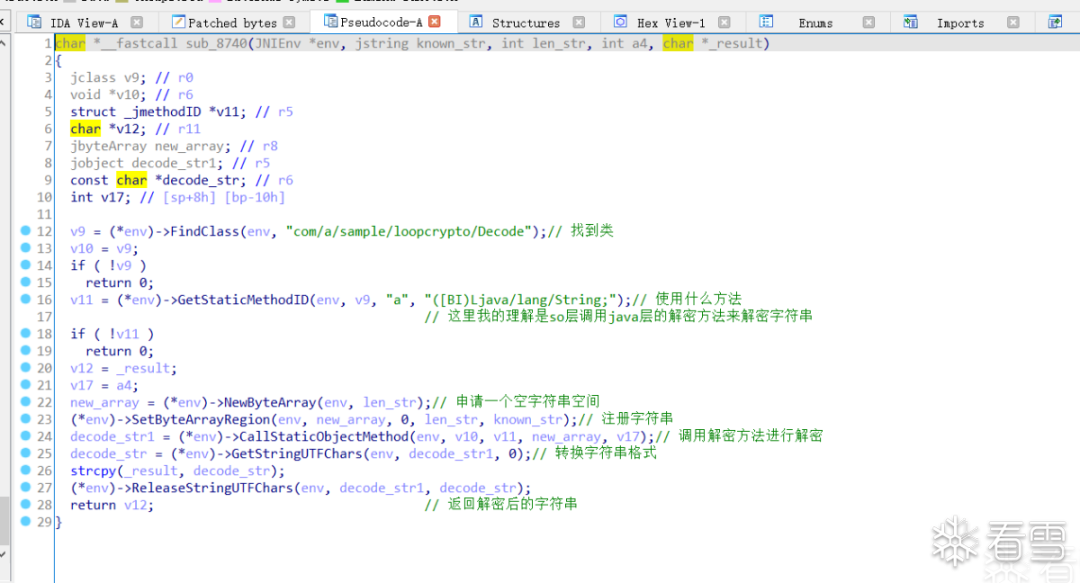
Task: Click the left panel vertical scrollbar thumb
Action: coord(4,520)
